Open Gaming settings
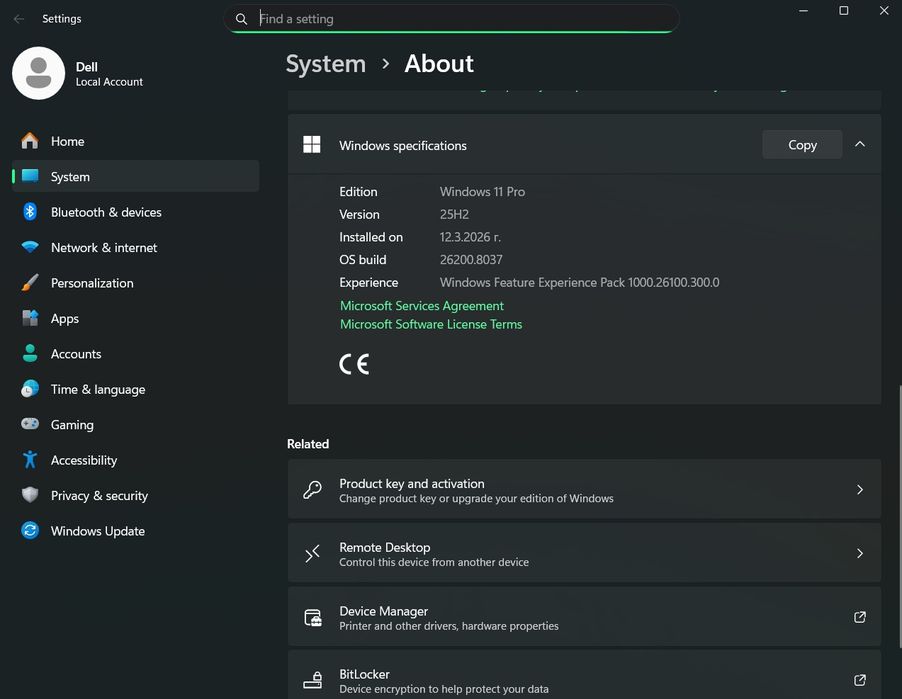Screen dimensions: 902x699 [x=135, y=424]
